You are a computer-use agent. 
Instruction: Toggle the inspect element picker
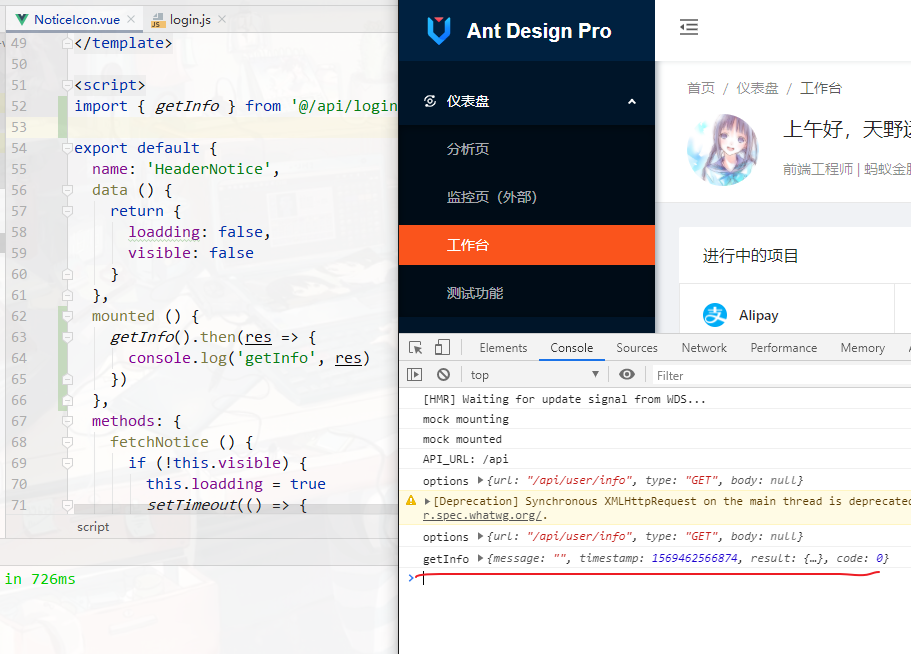click(x=413, y=347)
